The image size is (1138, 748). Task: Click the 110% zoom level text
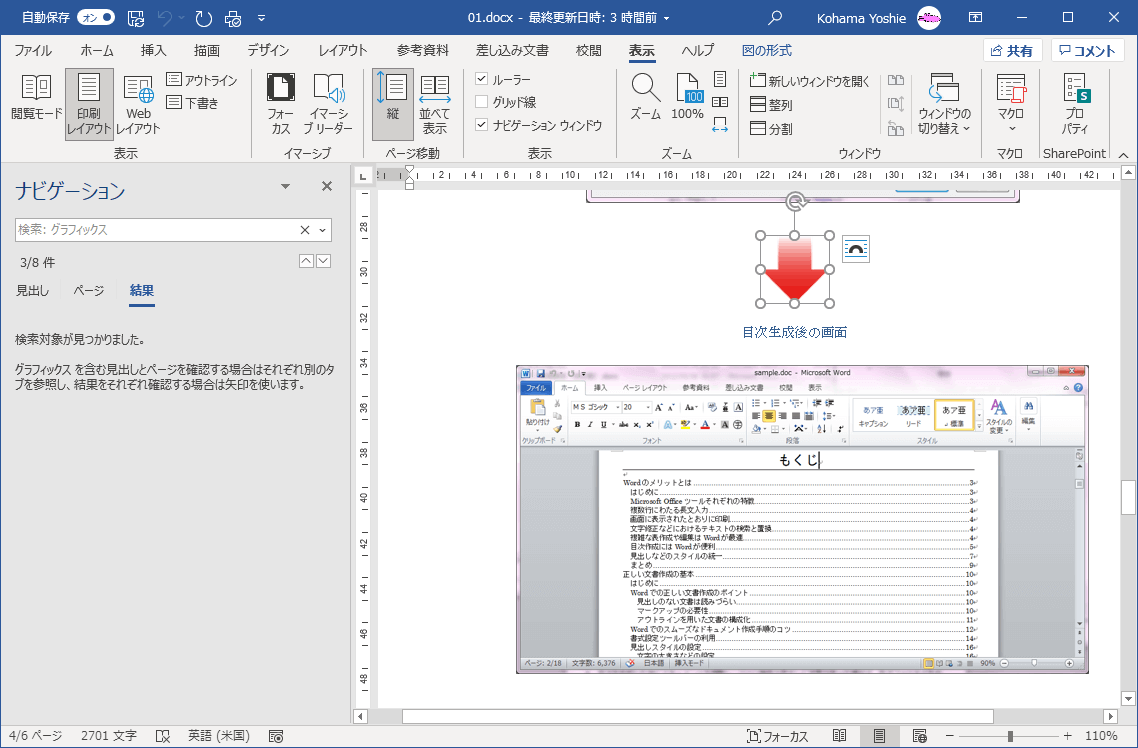pyautogui.click(x=1100, y=736)
